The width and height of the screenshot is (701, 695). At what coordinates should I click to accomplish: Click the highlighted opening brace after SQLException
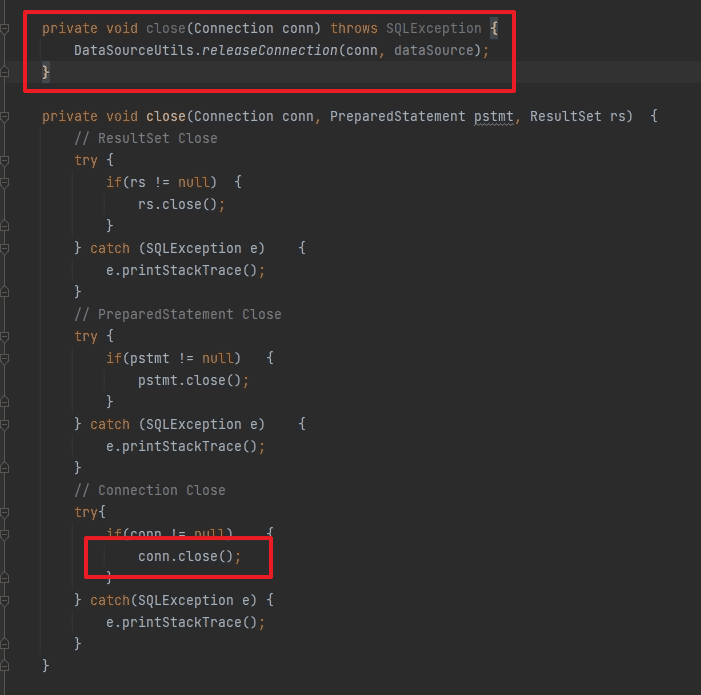coord(494,29)
